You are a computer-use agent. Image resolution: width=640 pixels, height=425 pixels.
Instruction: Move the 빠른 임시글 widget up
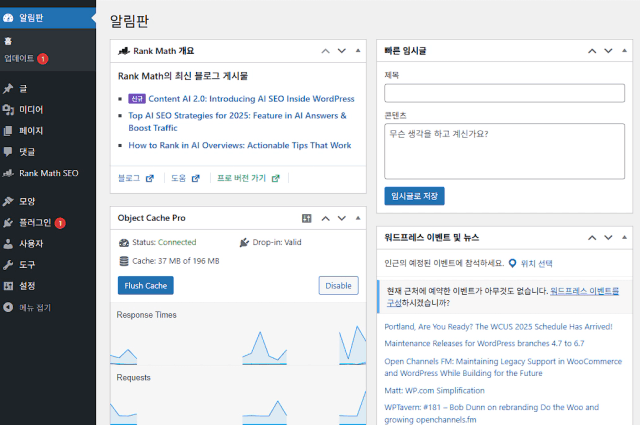click(x=592, y=51)
